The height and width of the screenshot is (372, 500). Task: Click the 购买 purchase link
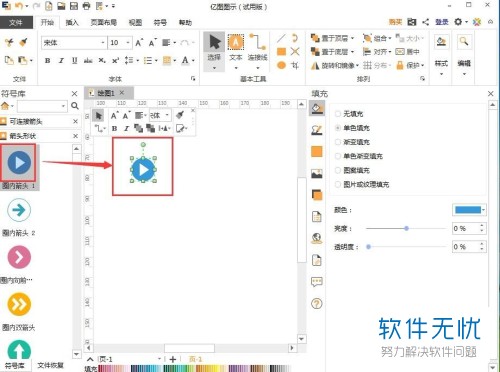[395, 22]
